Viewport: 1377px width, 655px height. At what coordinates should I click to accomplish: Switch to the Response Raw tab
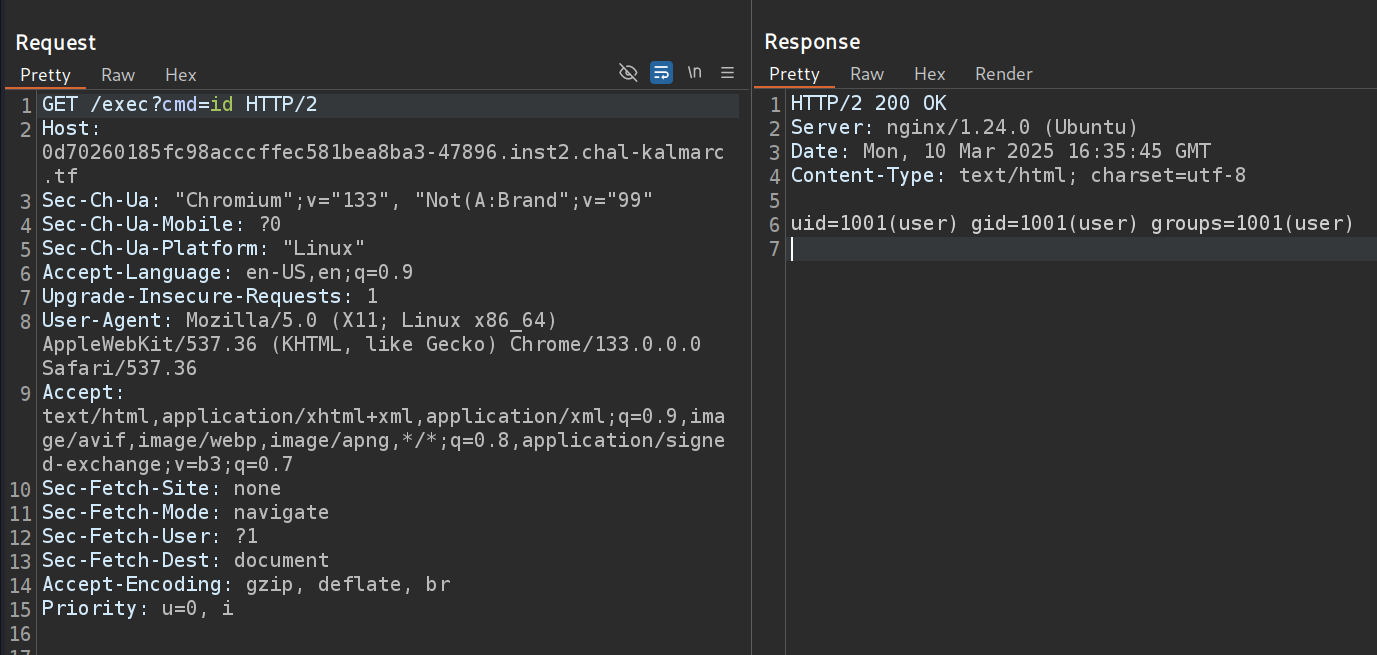coord(867,74)
